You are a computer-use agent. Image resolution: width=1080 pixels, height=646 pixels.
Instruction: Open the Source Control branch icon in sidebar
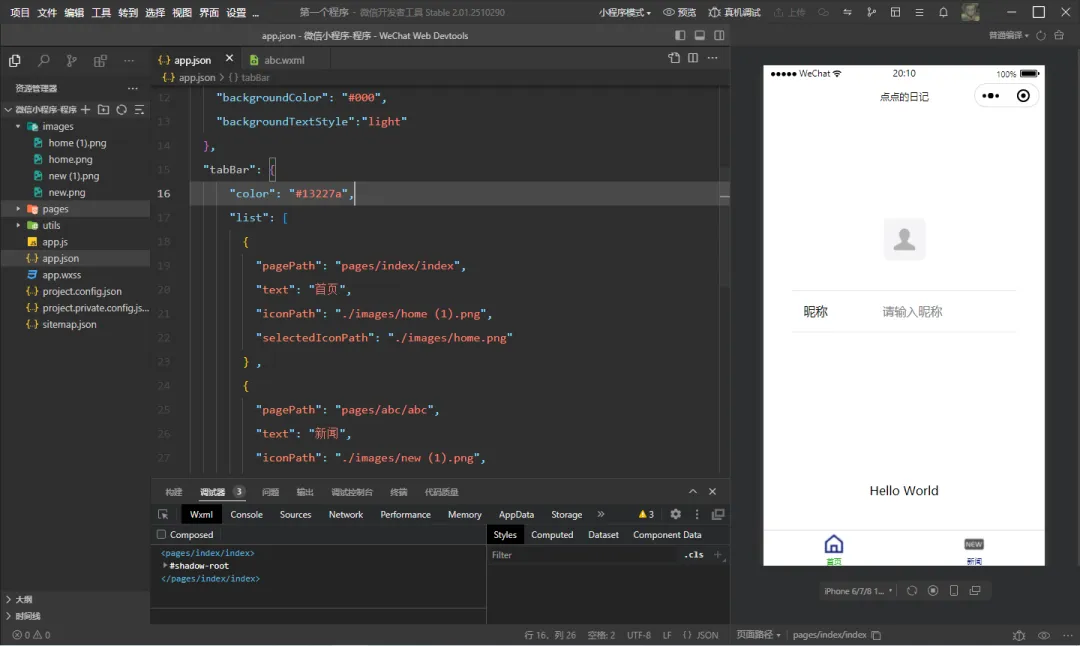click(72, 61)
